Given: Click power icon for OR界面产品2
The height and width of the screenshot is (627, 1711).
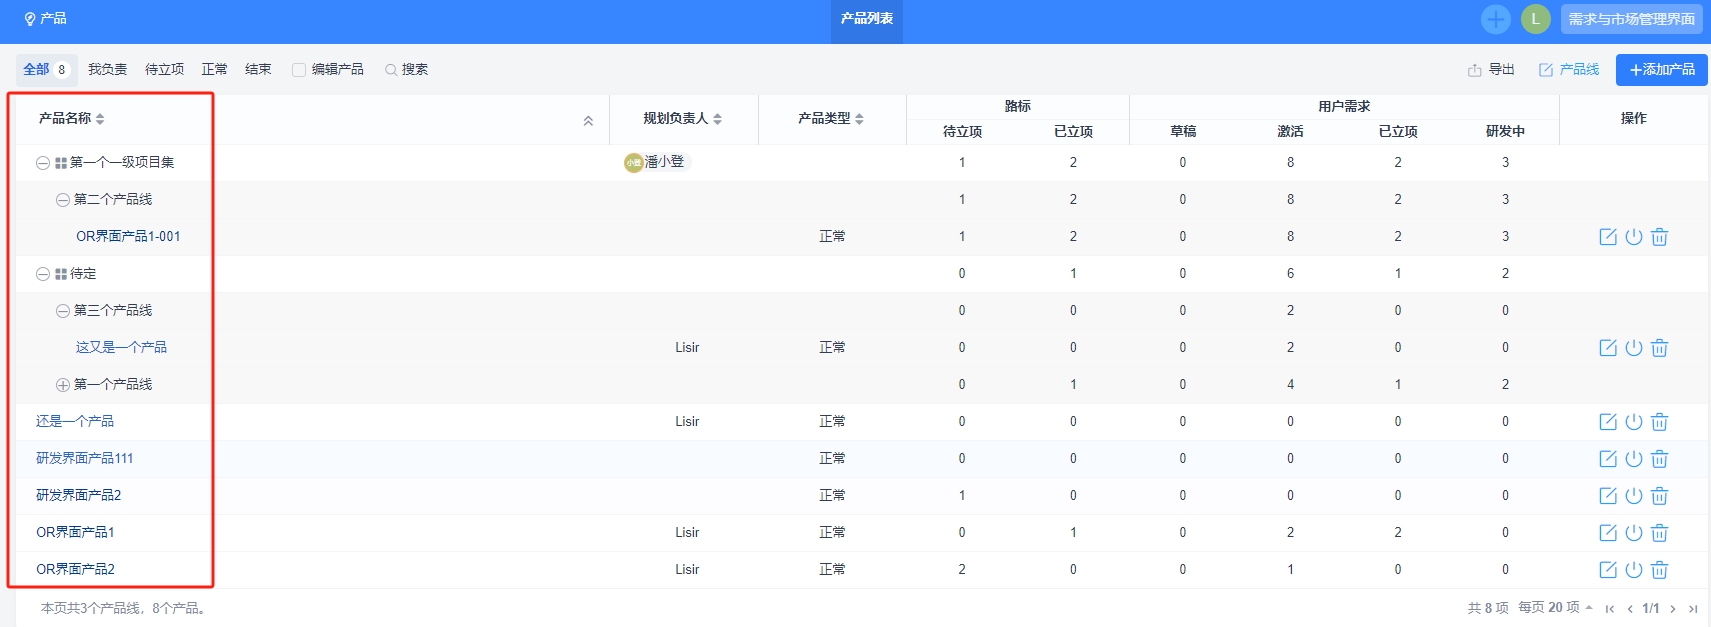Looking at the screenshot, I should (1634, 570).
